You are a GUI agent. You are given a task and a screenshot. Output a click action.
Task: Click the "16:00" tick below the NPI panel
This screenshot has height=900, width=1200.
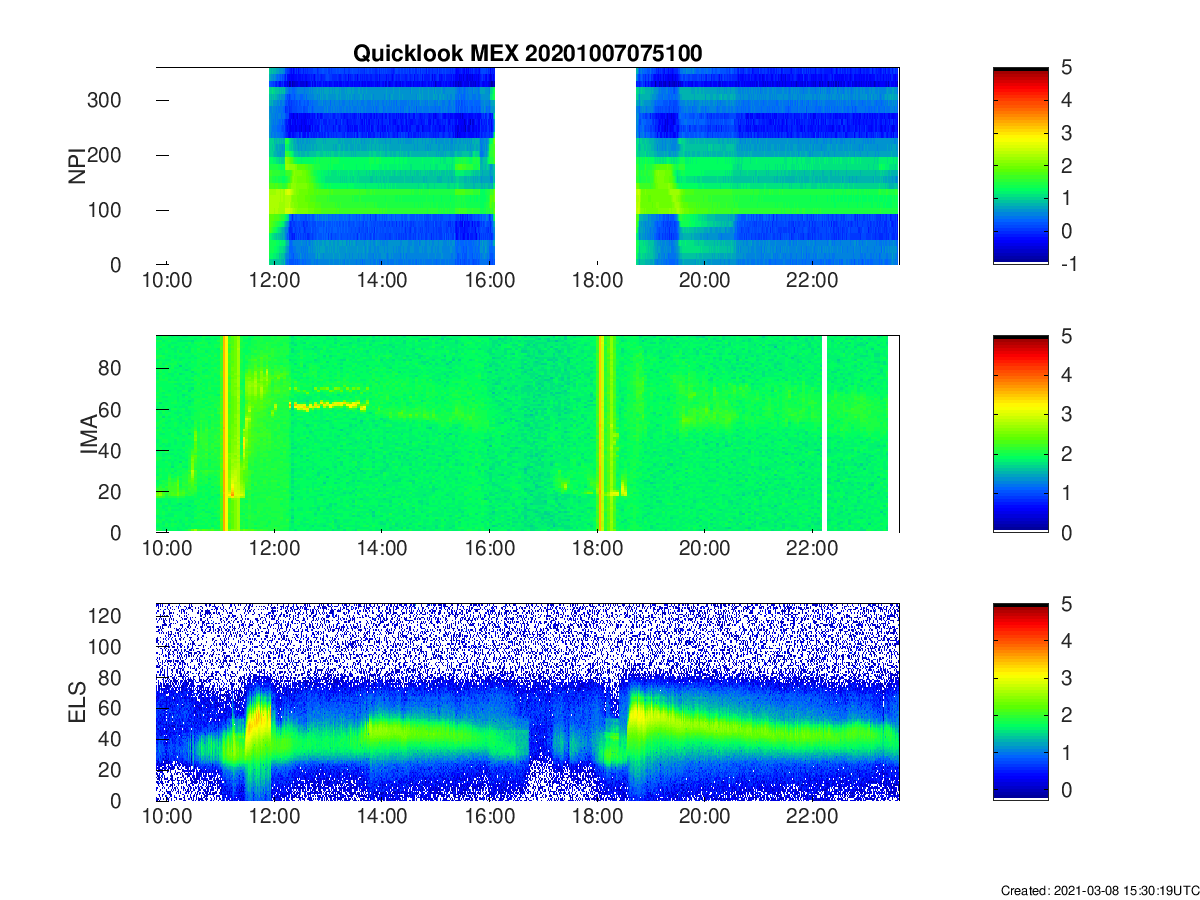[490, 281]
